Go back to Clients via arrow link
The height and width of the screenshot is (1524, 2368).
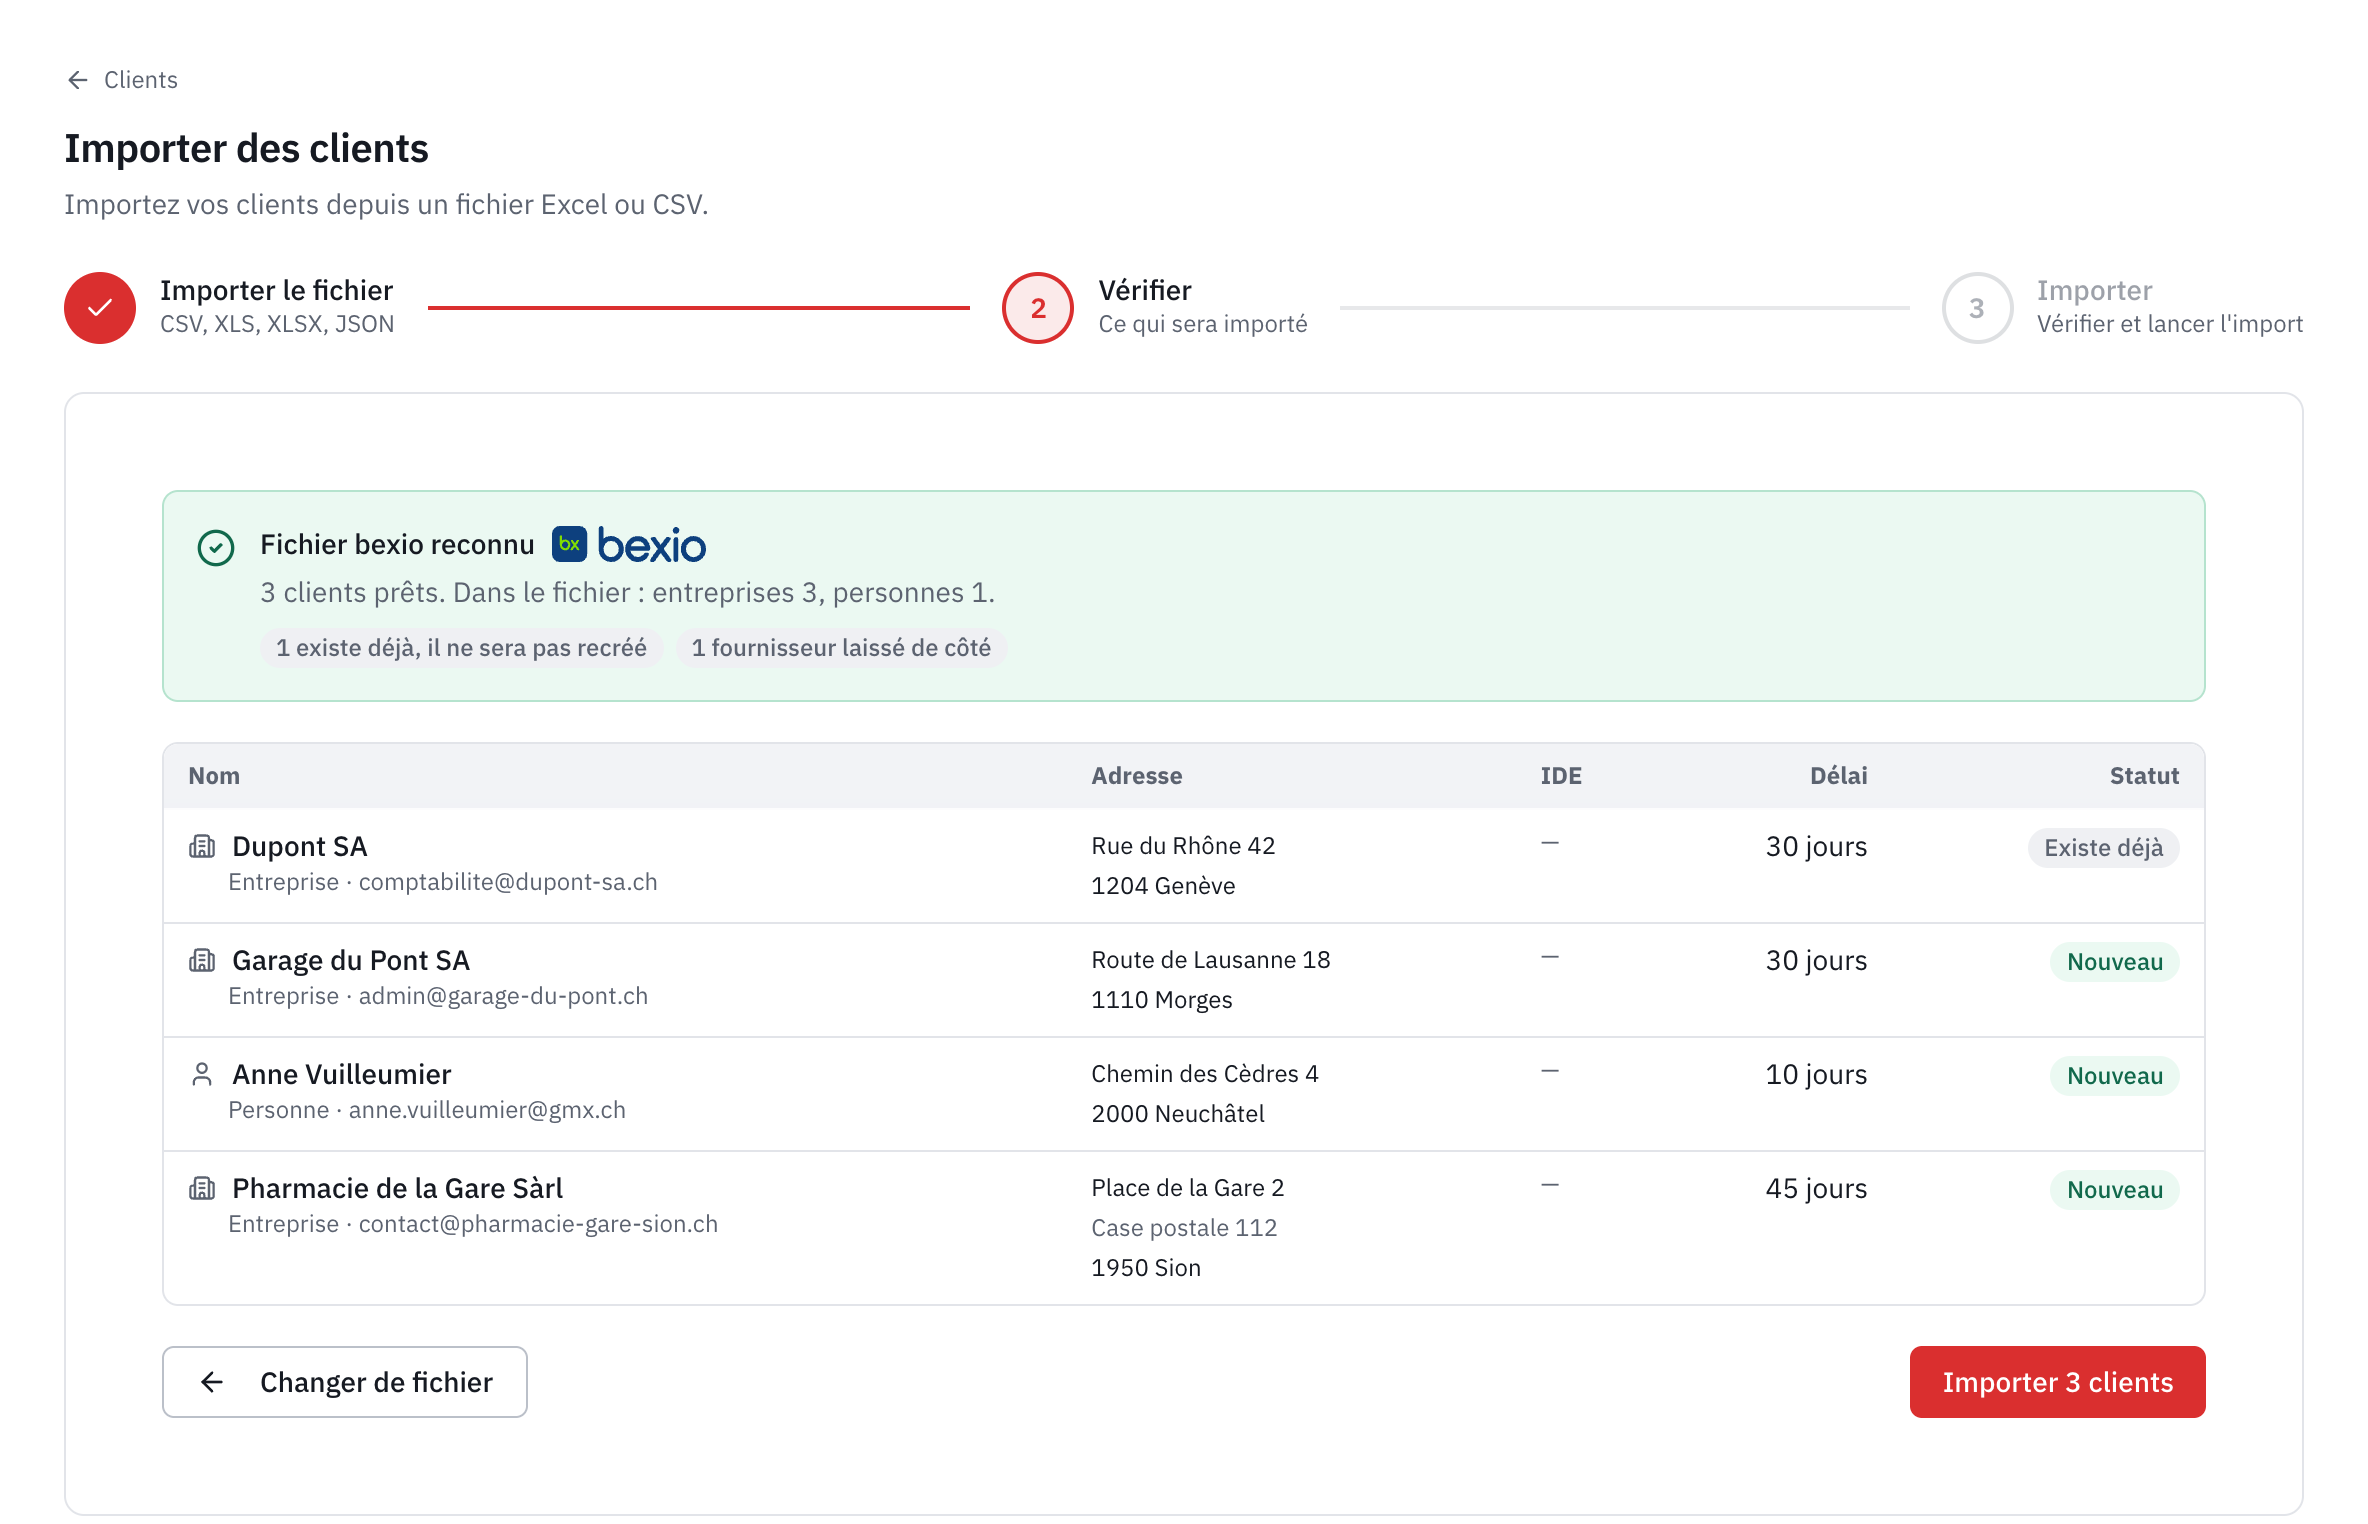(121, 80)
